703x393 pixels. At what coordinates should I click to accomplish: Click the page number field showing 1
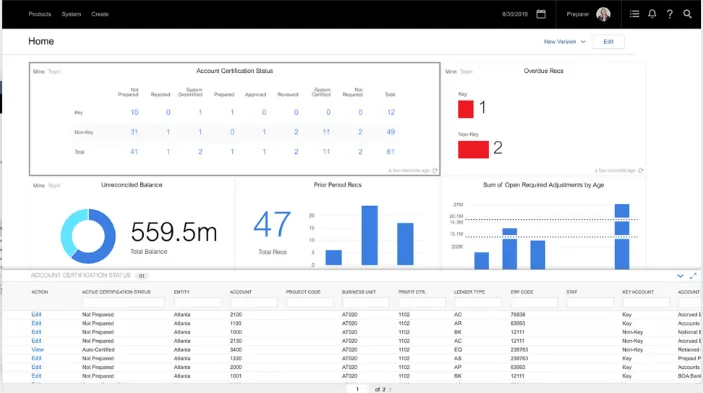coord(357,389)
